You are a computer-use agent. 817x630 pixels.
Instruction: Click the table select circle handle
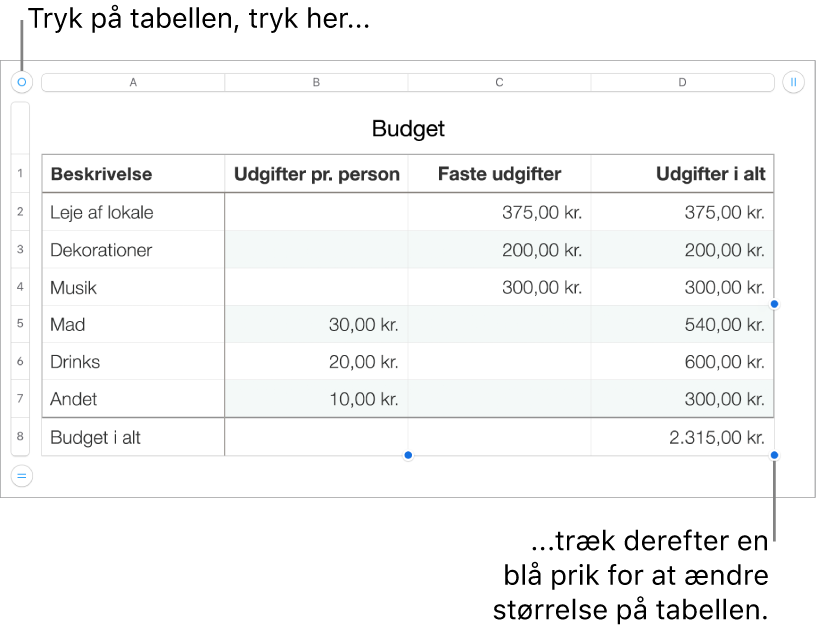[x=21, y=82]
